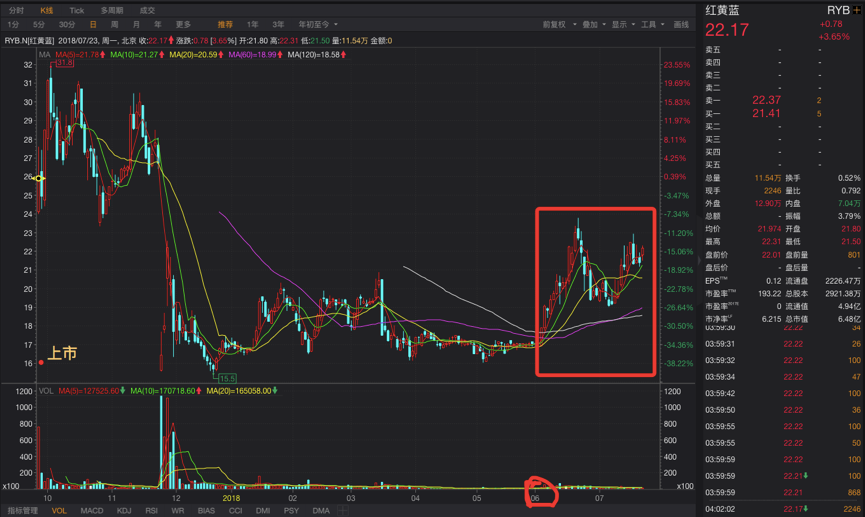
Task: Select the Tick tab
Action: point(77,10)
